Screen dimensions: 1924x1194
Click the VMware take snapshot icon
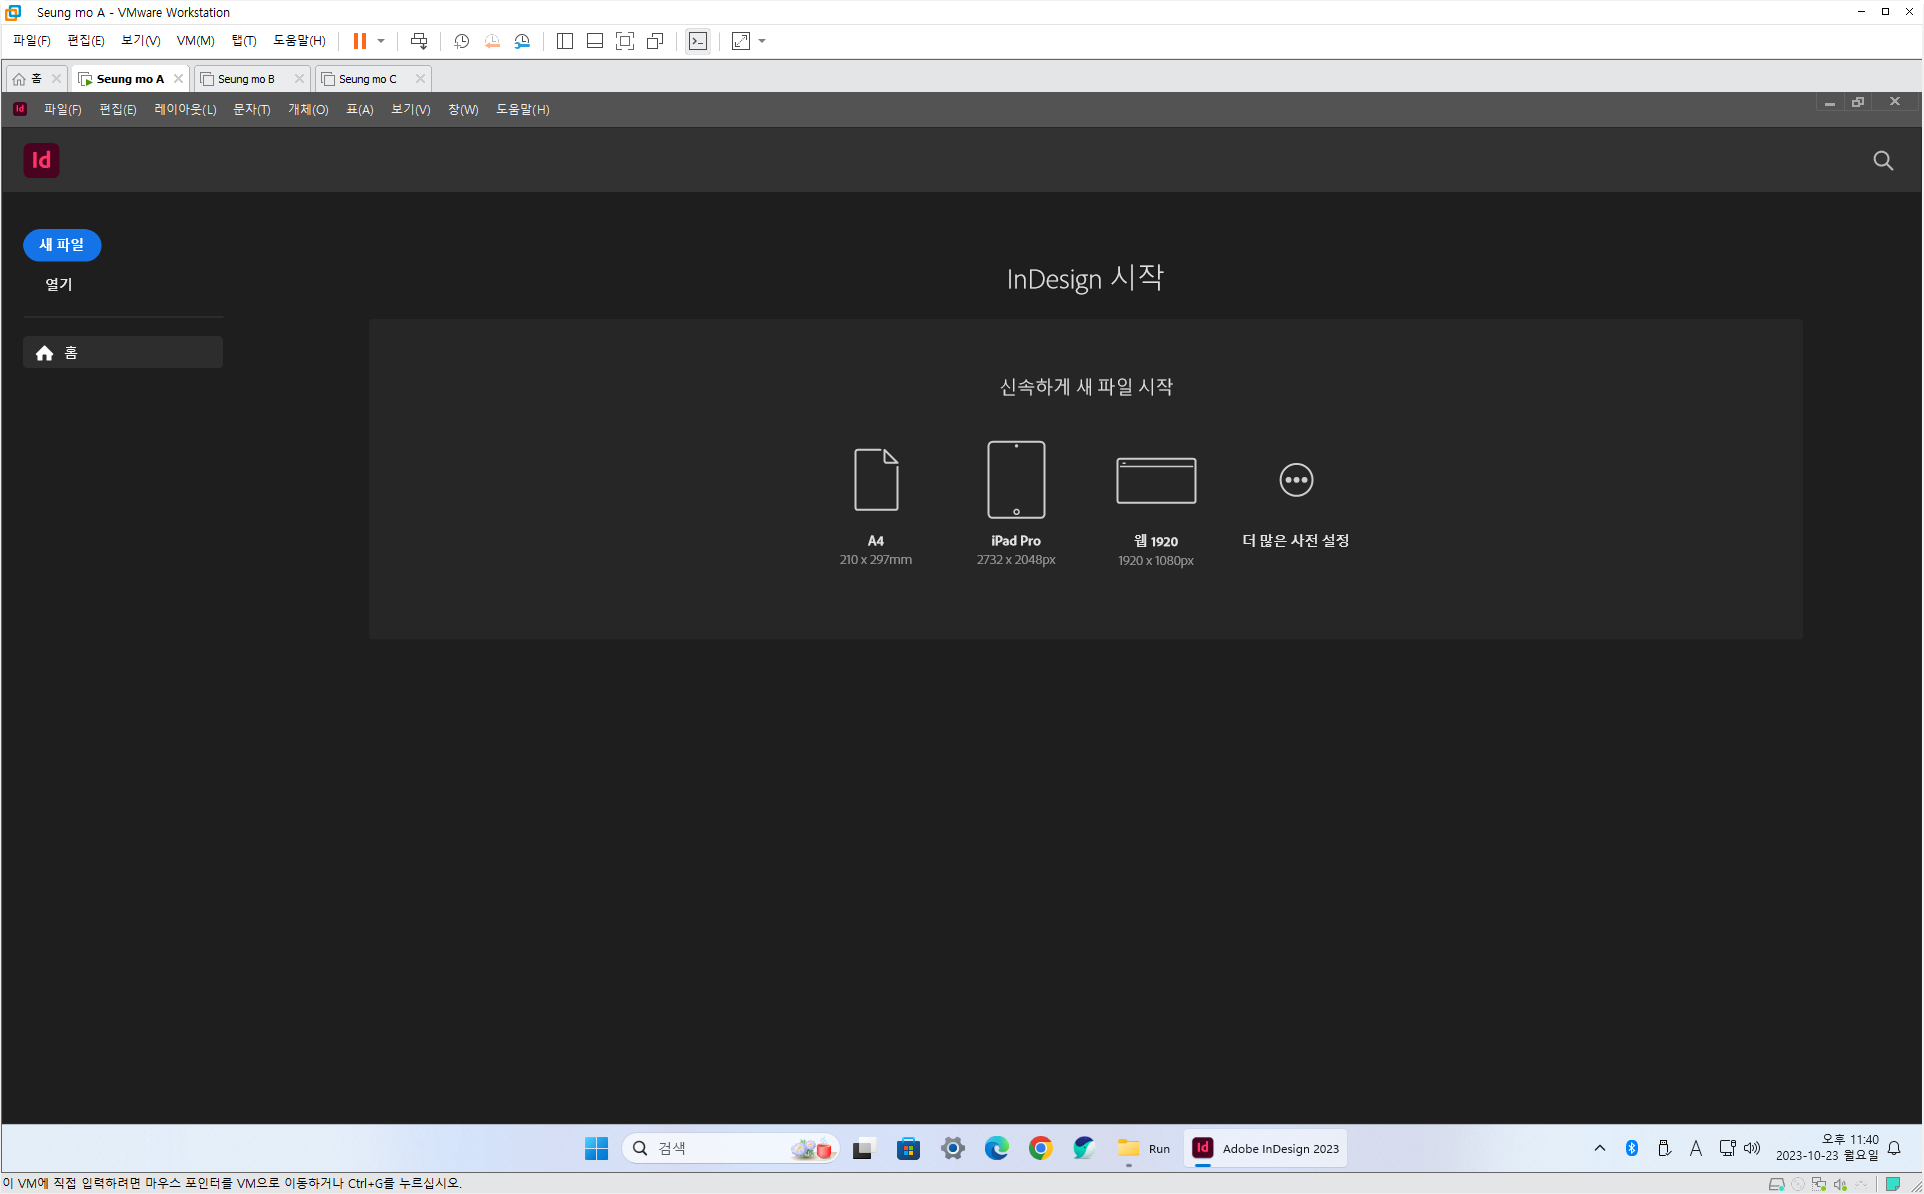tap(461, 41)
